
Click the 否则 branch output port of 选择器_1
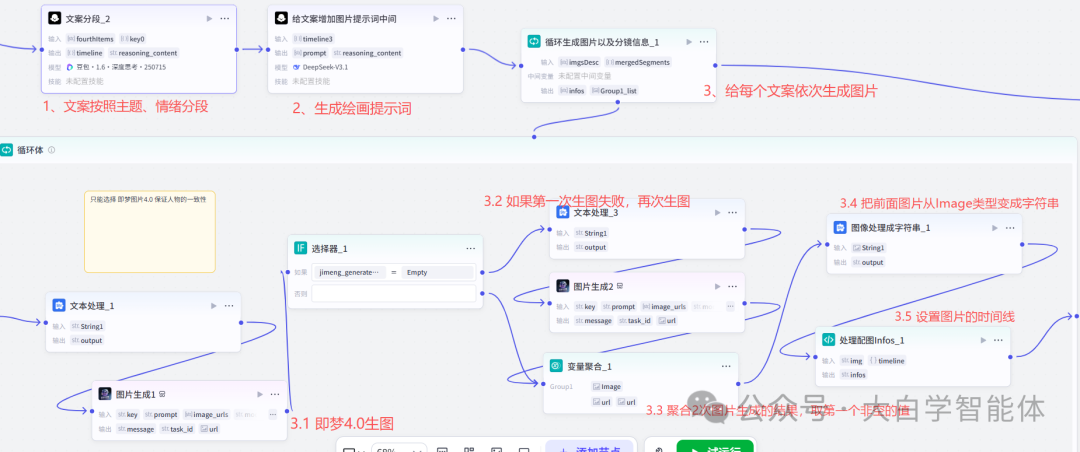tap(481, 294)
